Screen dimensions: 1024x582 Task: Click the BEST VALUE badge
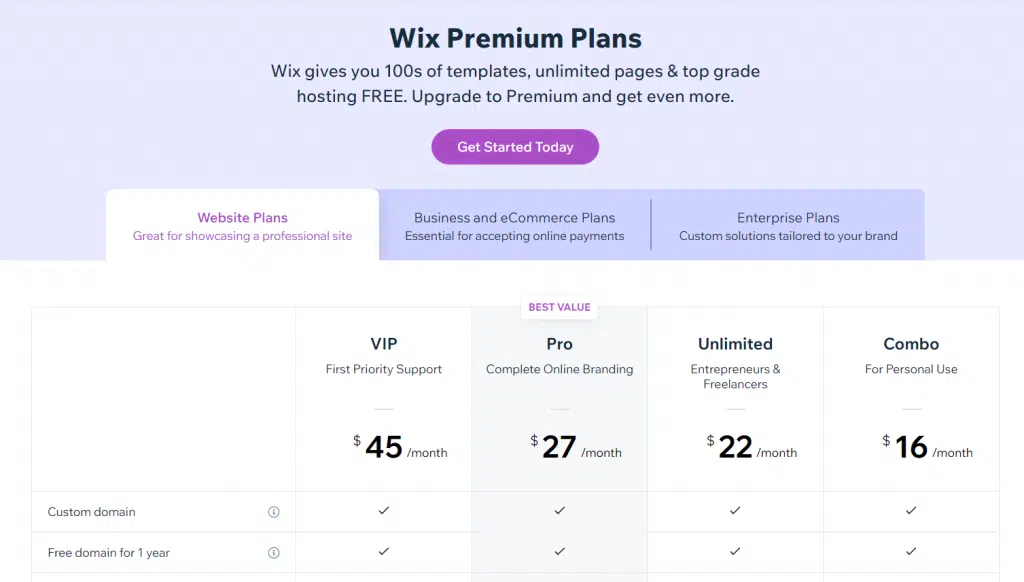pos(560,307)
